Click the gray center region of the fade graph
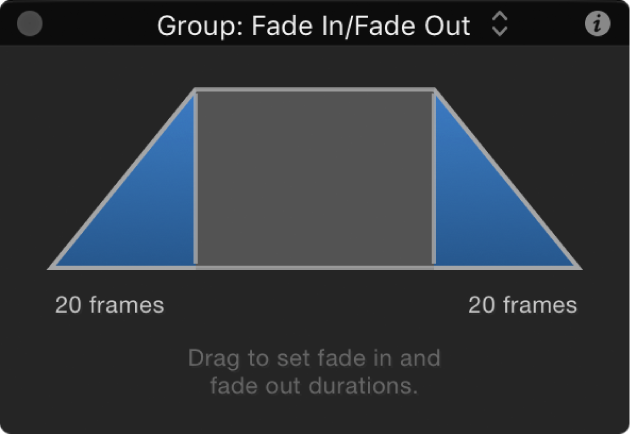630x436 pixels. 314,178
